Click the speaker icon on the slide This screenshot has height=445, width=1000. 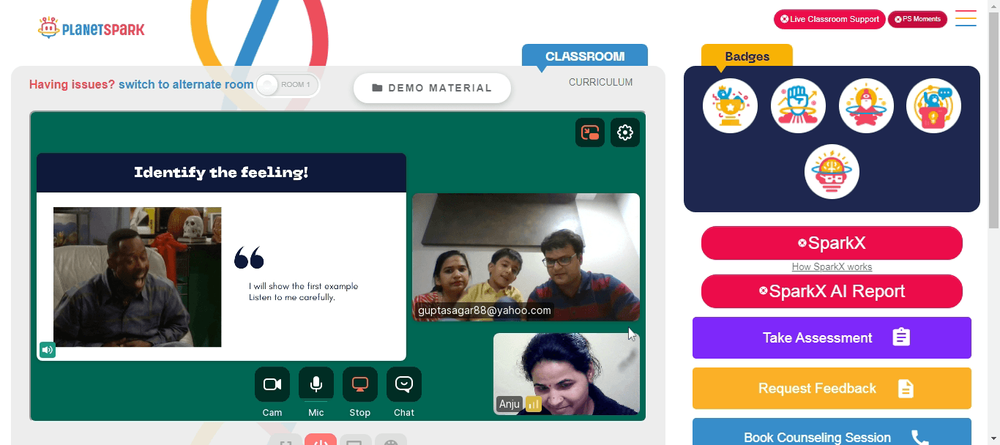click(x=47, y=349)
